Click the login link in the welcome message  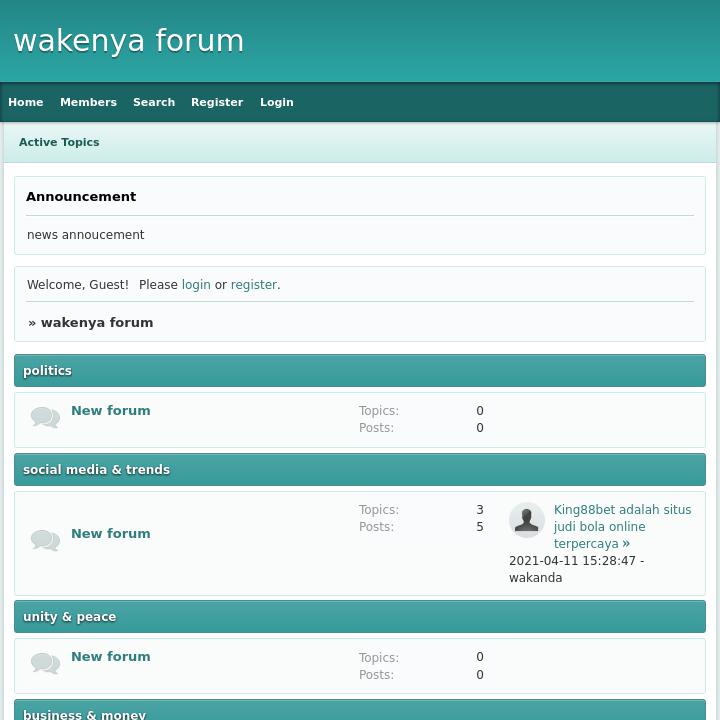(x=196, y=285)
